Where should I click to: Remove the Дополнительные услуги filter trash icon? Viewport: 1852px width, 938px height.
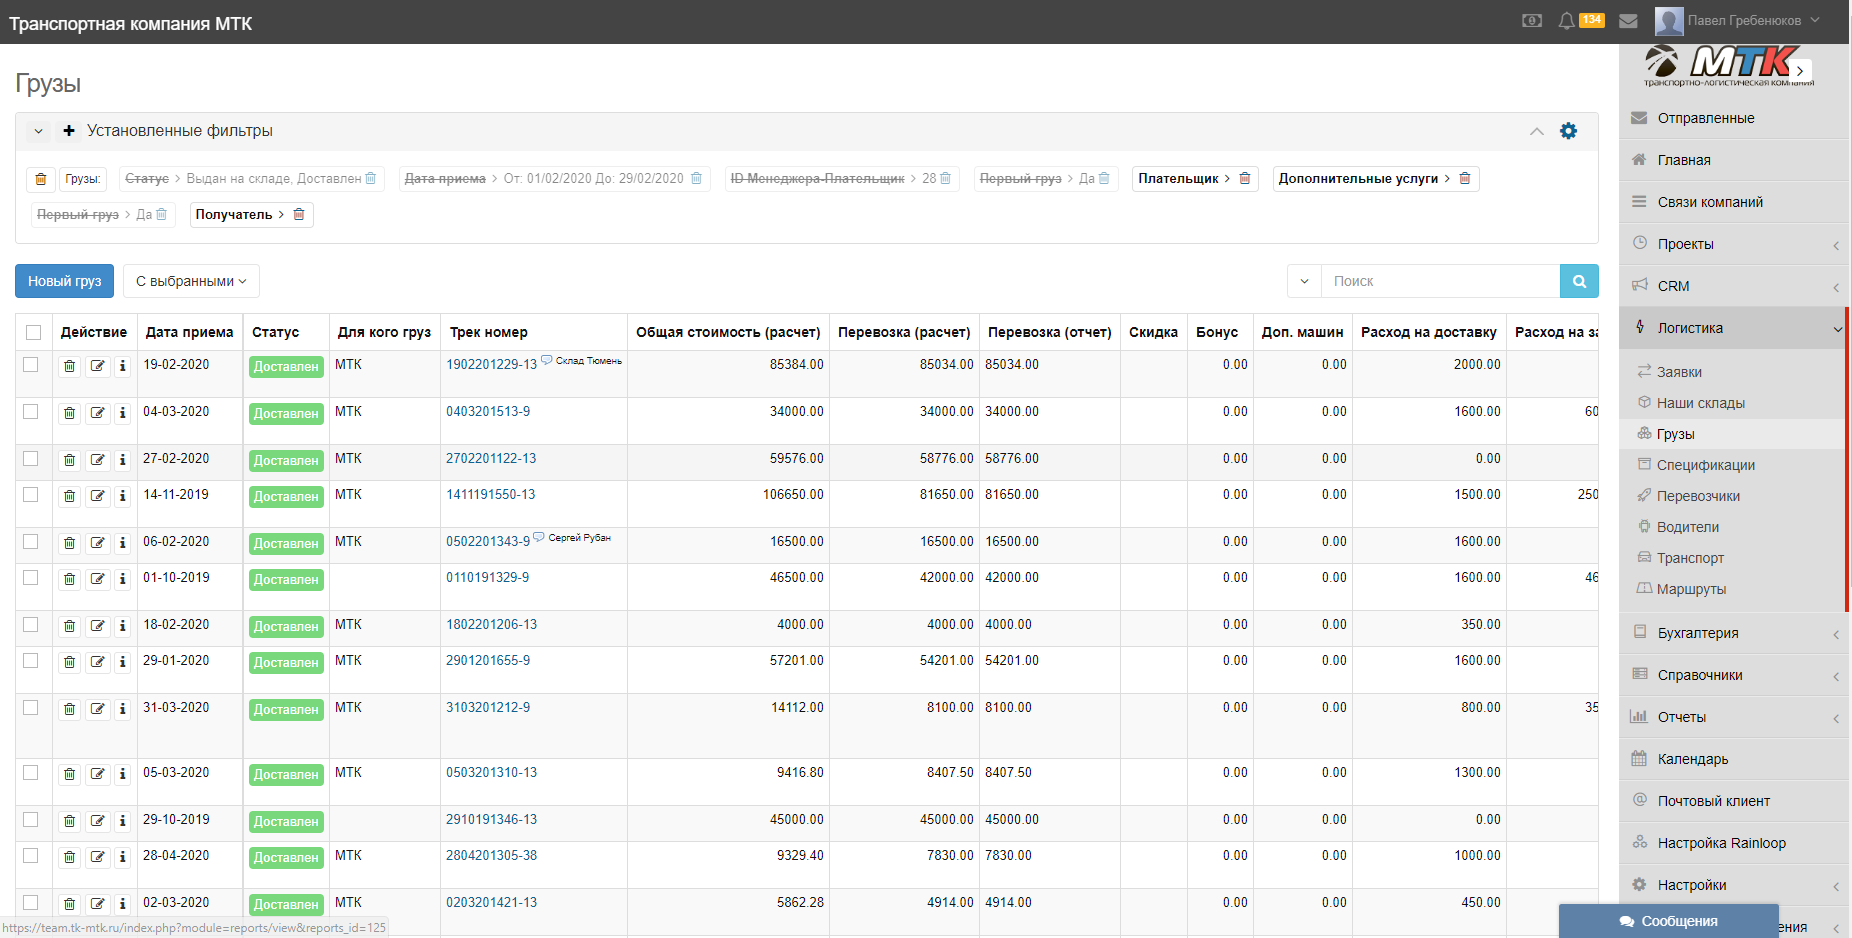coord(1465,178)
